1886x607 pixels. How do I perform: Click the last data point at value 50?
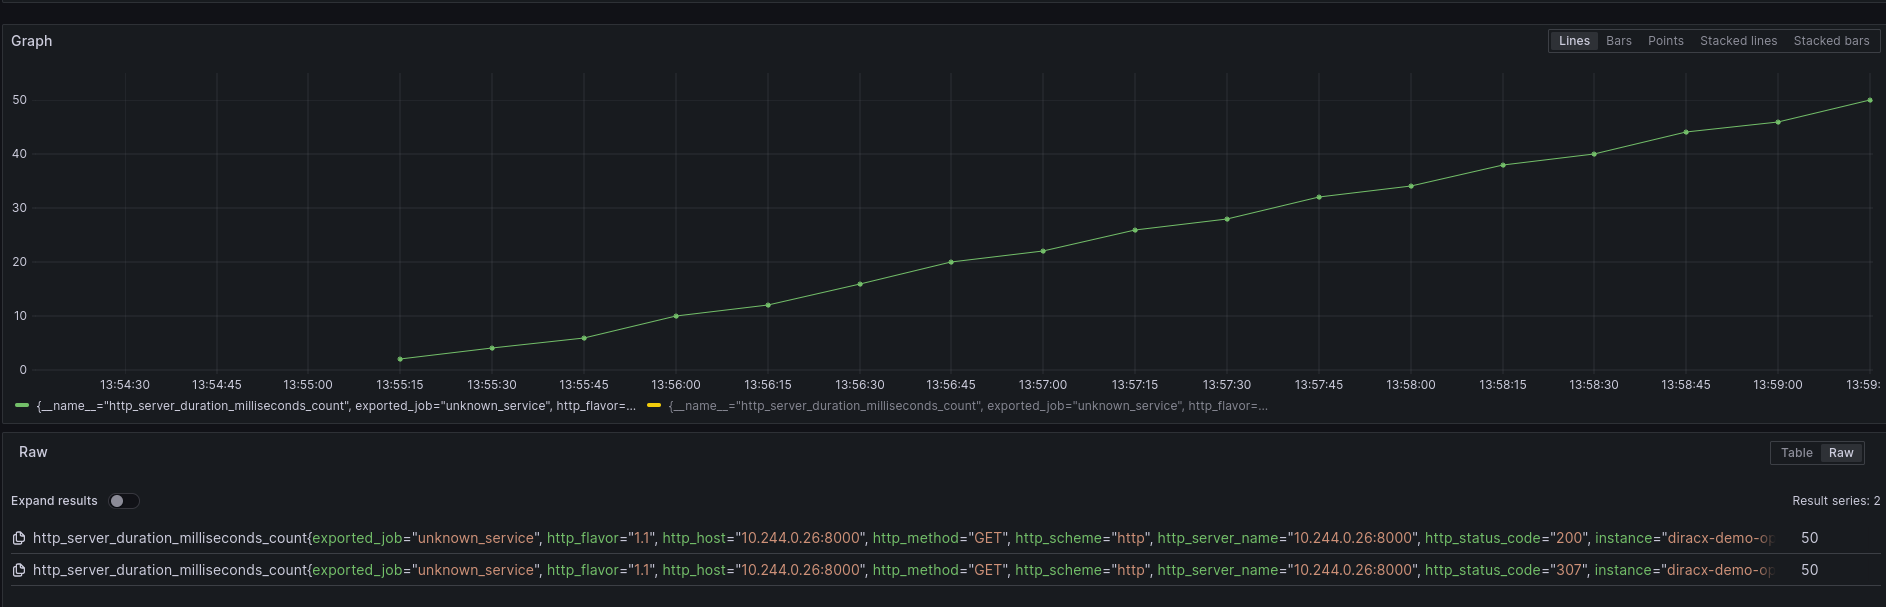(1869, 100)
